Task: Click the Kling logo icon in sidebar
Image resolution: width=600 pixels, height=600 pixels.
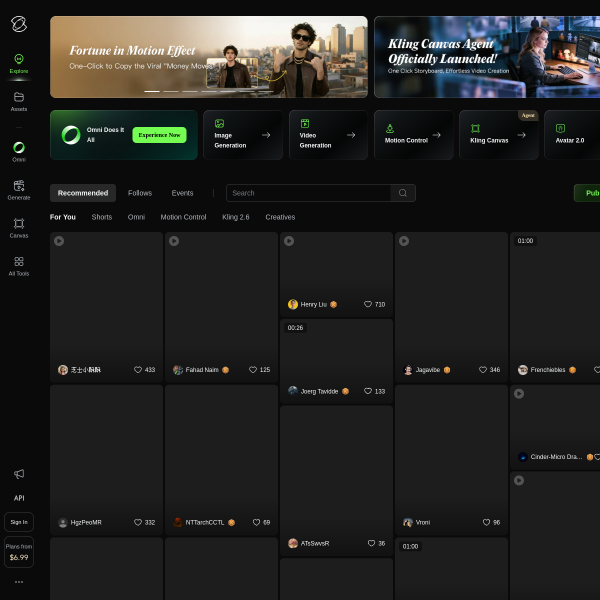Action: [x=19, y=22]
